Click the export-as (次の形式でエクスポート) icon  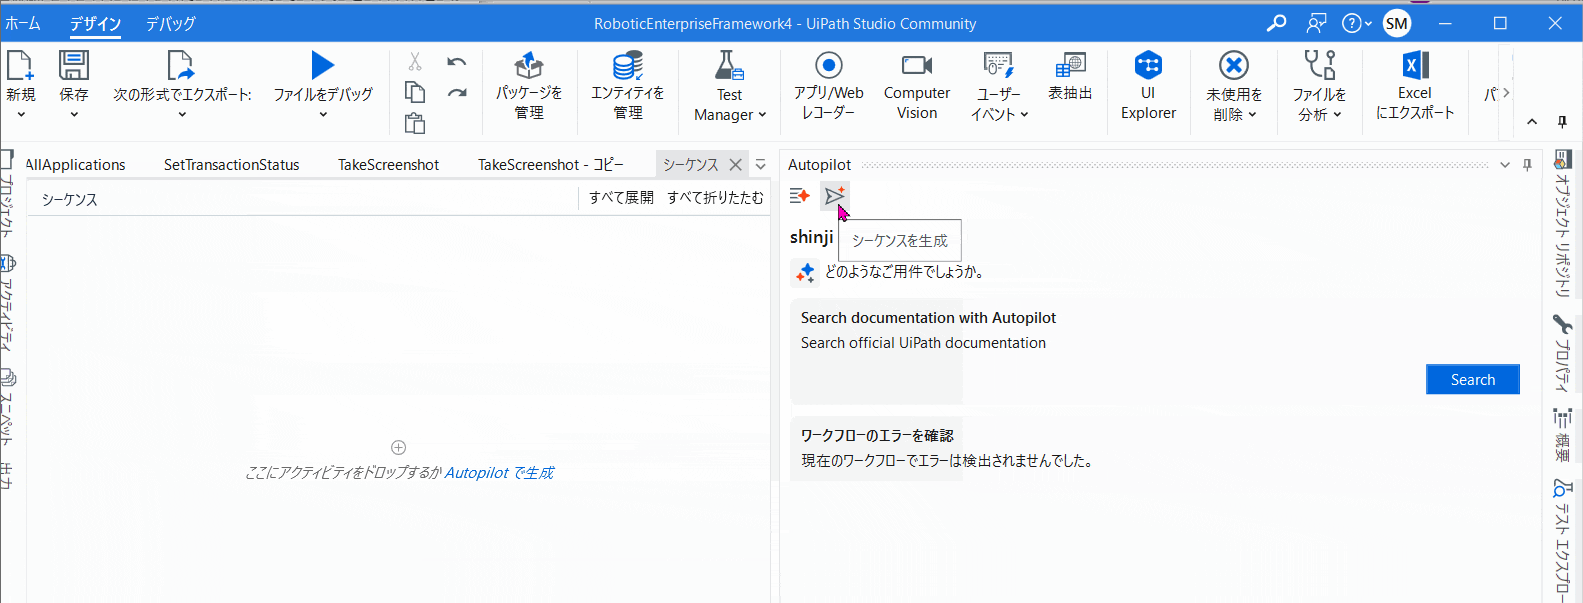pyautogui.click(x=181, y=65)
